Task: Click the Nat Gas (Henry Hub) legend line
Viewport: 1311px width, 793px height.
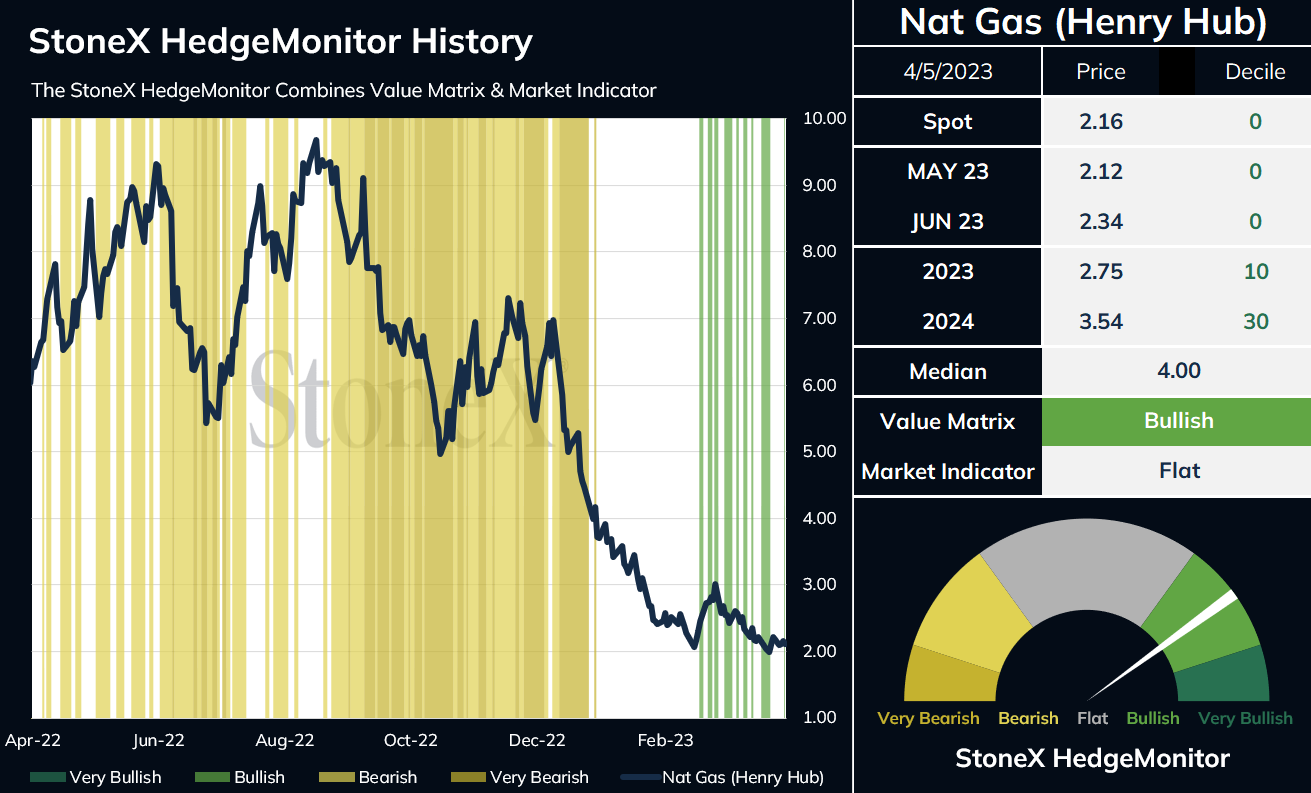Action: click(638, 777)
